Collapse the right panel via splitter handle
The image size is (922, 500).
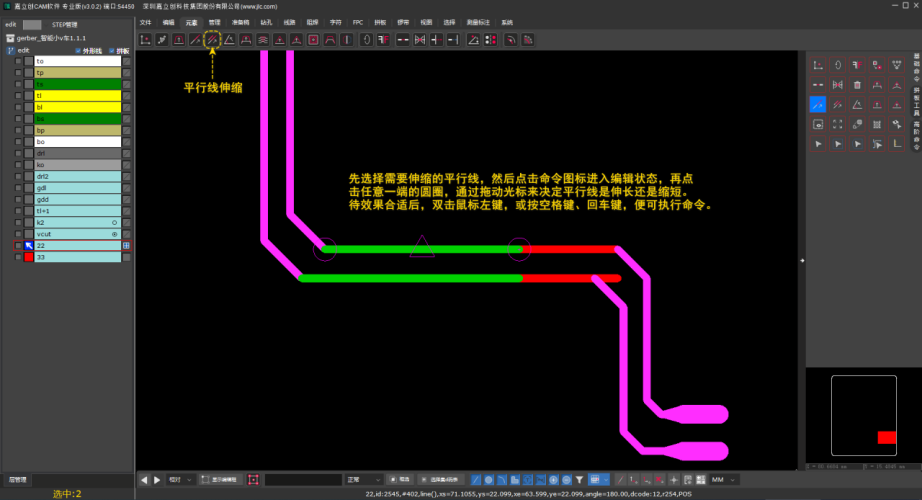tap(802, 260)
